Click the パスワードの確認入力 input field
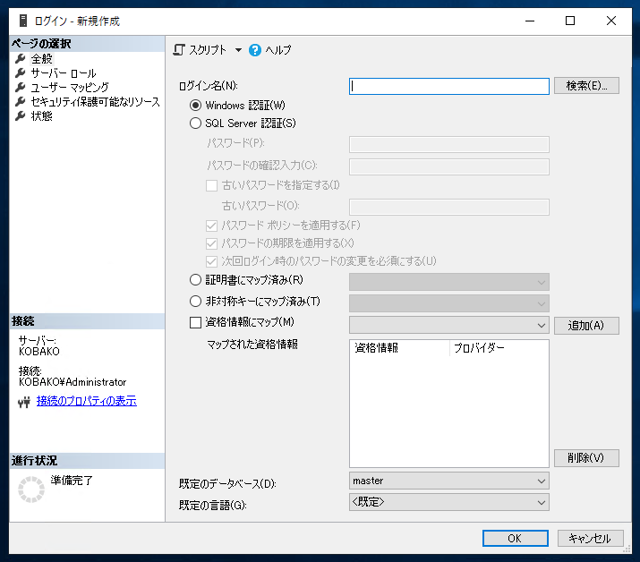 [449, 167]
